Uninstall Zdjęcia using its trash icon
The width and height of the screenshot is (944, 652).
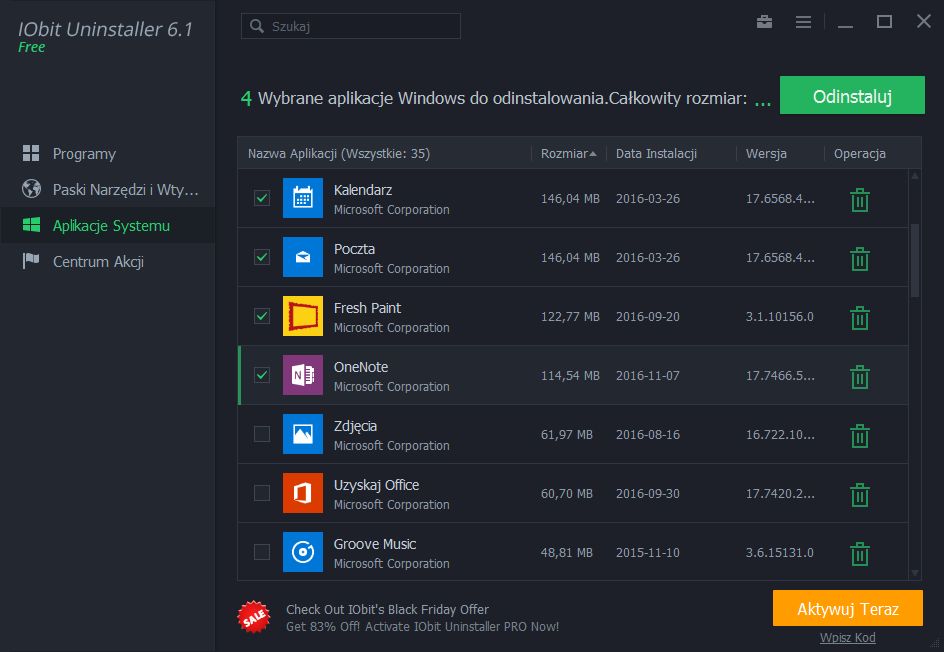(x=859, y=436)
